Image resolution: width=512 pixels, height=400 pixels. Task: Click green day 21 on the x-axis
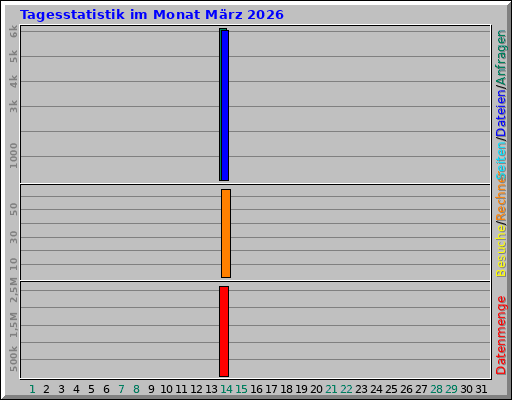(x=331, y=389)
